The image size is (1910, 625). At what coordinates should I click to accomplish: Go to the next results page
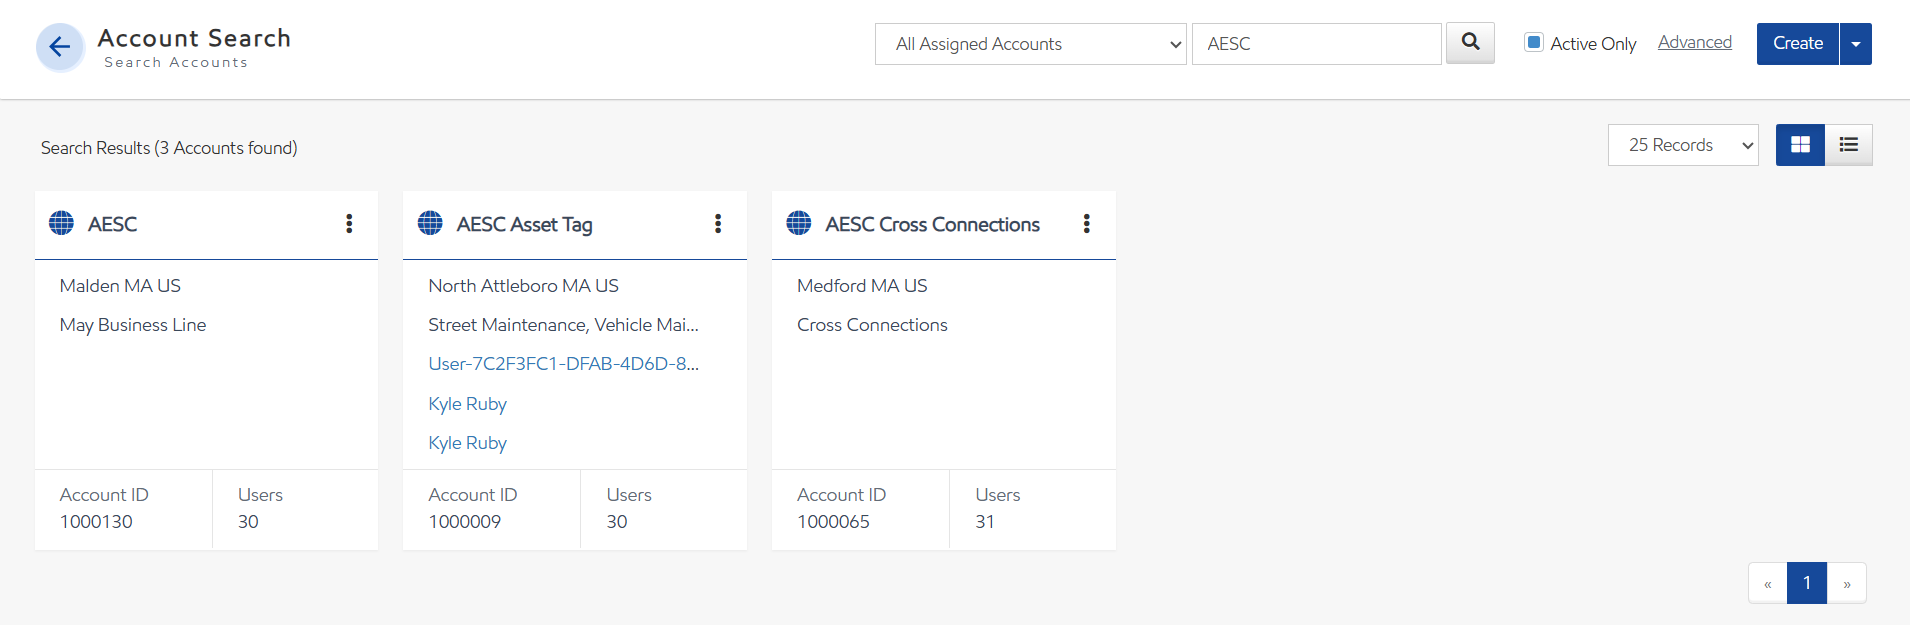(x=1847, y=583)
